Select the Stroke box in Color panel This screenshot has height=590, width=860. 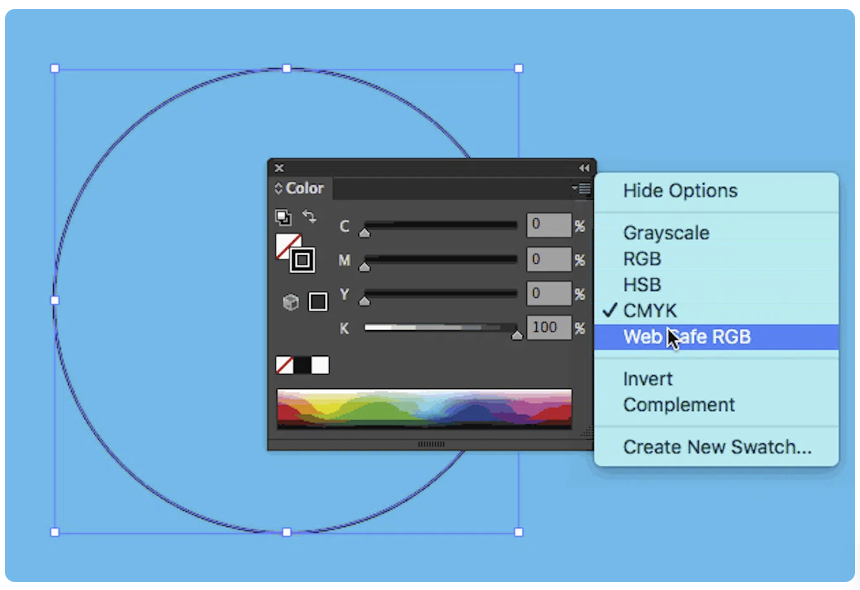(x=303, y=261)
